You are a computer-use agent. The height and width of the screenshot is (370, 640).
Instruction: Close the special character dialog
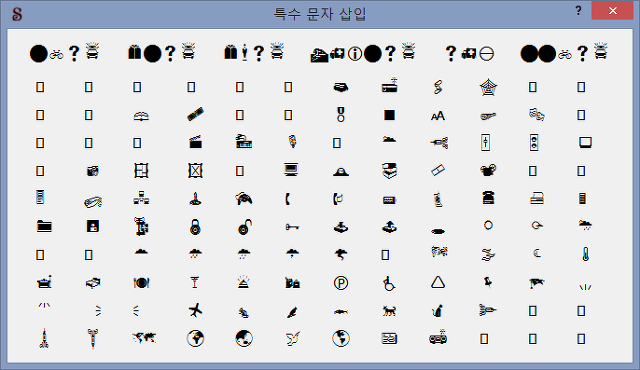click(613, 11)
